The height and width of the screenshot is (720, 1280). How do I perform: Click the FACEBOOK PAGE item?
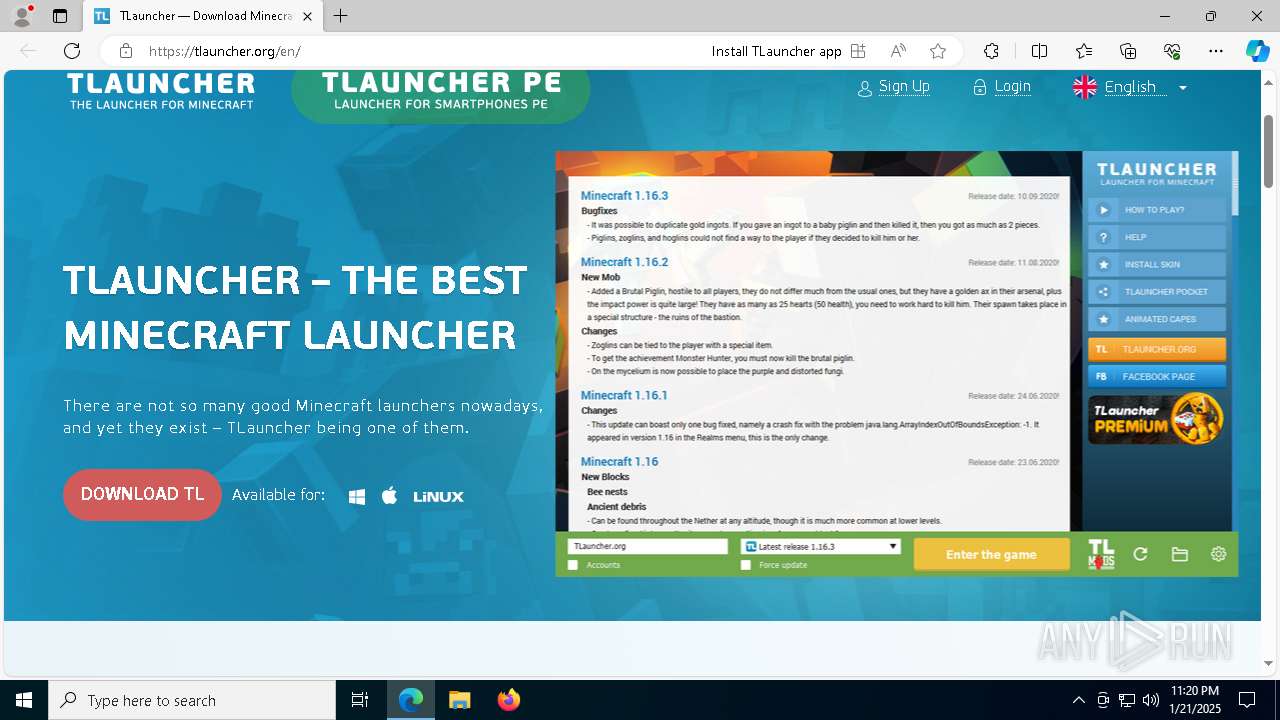coord(1157,376)
